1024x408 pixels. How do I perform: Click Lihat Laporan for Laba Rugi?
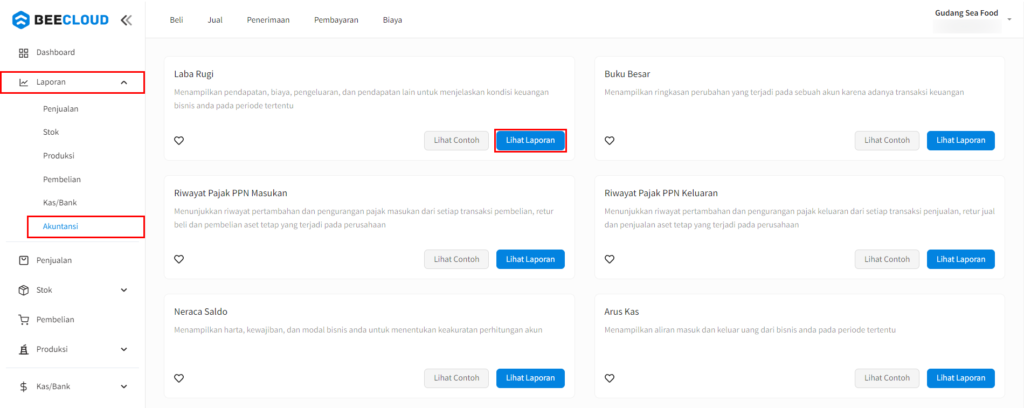[530, 140]
